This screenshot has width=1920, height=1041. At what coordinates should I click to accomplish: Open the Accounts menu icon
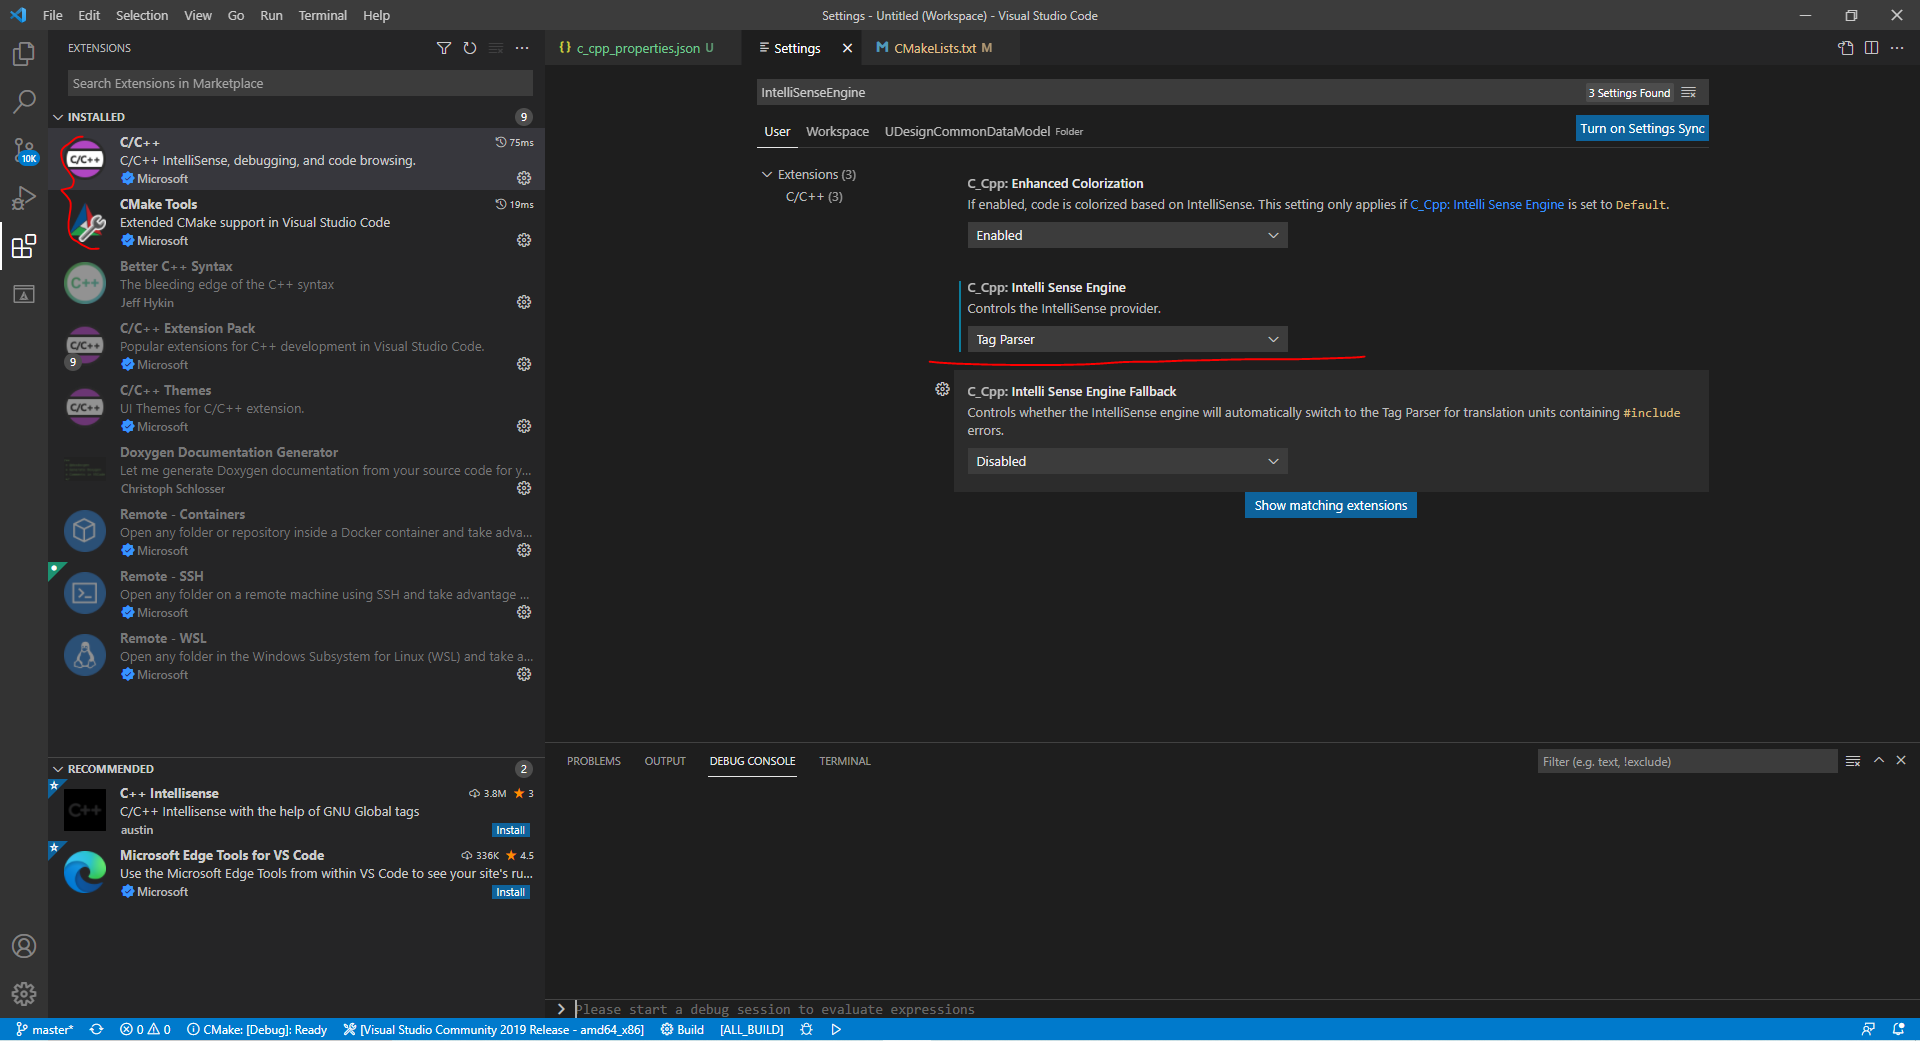point(24,946)
